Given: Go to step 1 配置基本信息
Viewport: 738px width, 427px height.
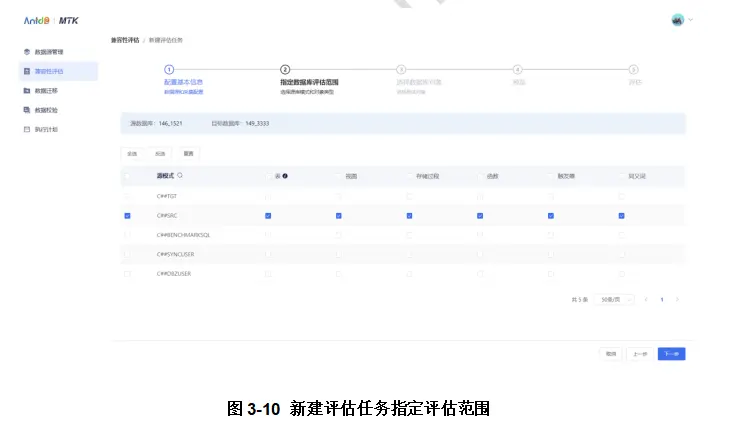Looking at the screenshot, I should 183,82.
